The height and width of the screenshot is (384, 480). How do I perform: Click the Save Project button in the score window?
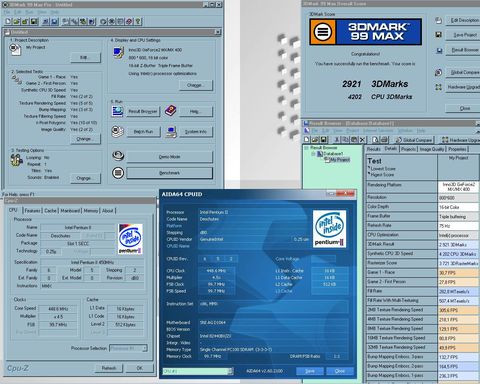(463, 35)
